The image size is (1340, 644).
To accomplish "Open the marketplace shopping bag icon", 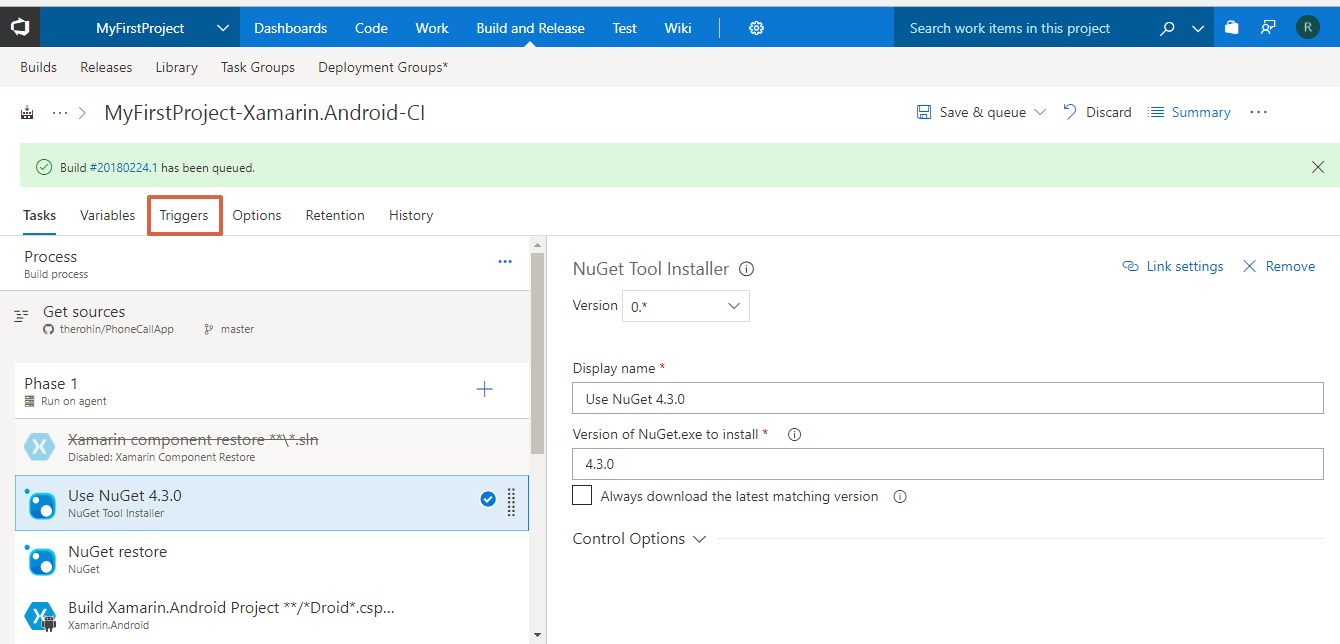I will [x=1232, y=28].
